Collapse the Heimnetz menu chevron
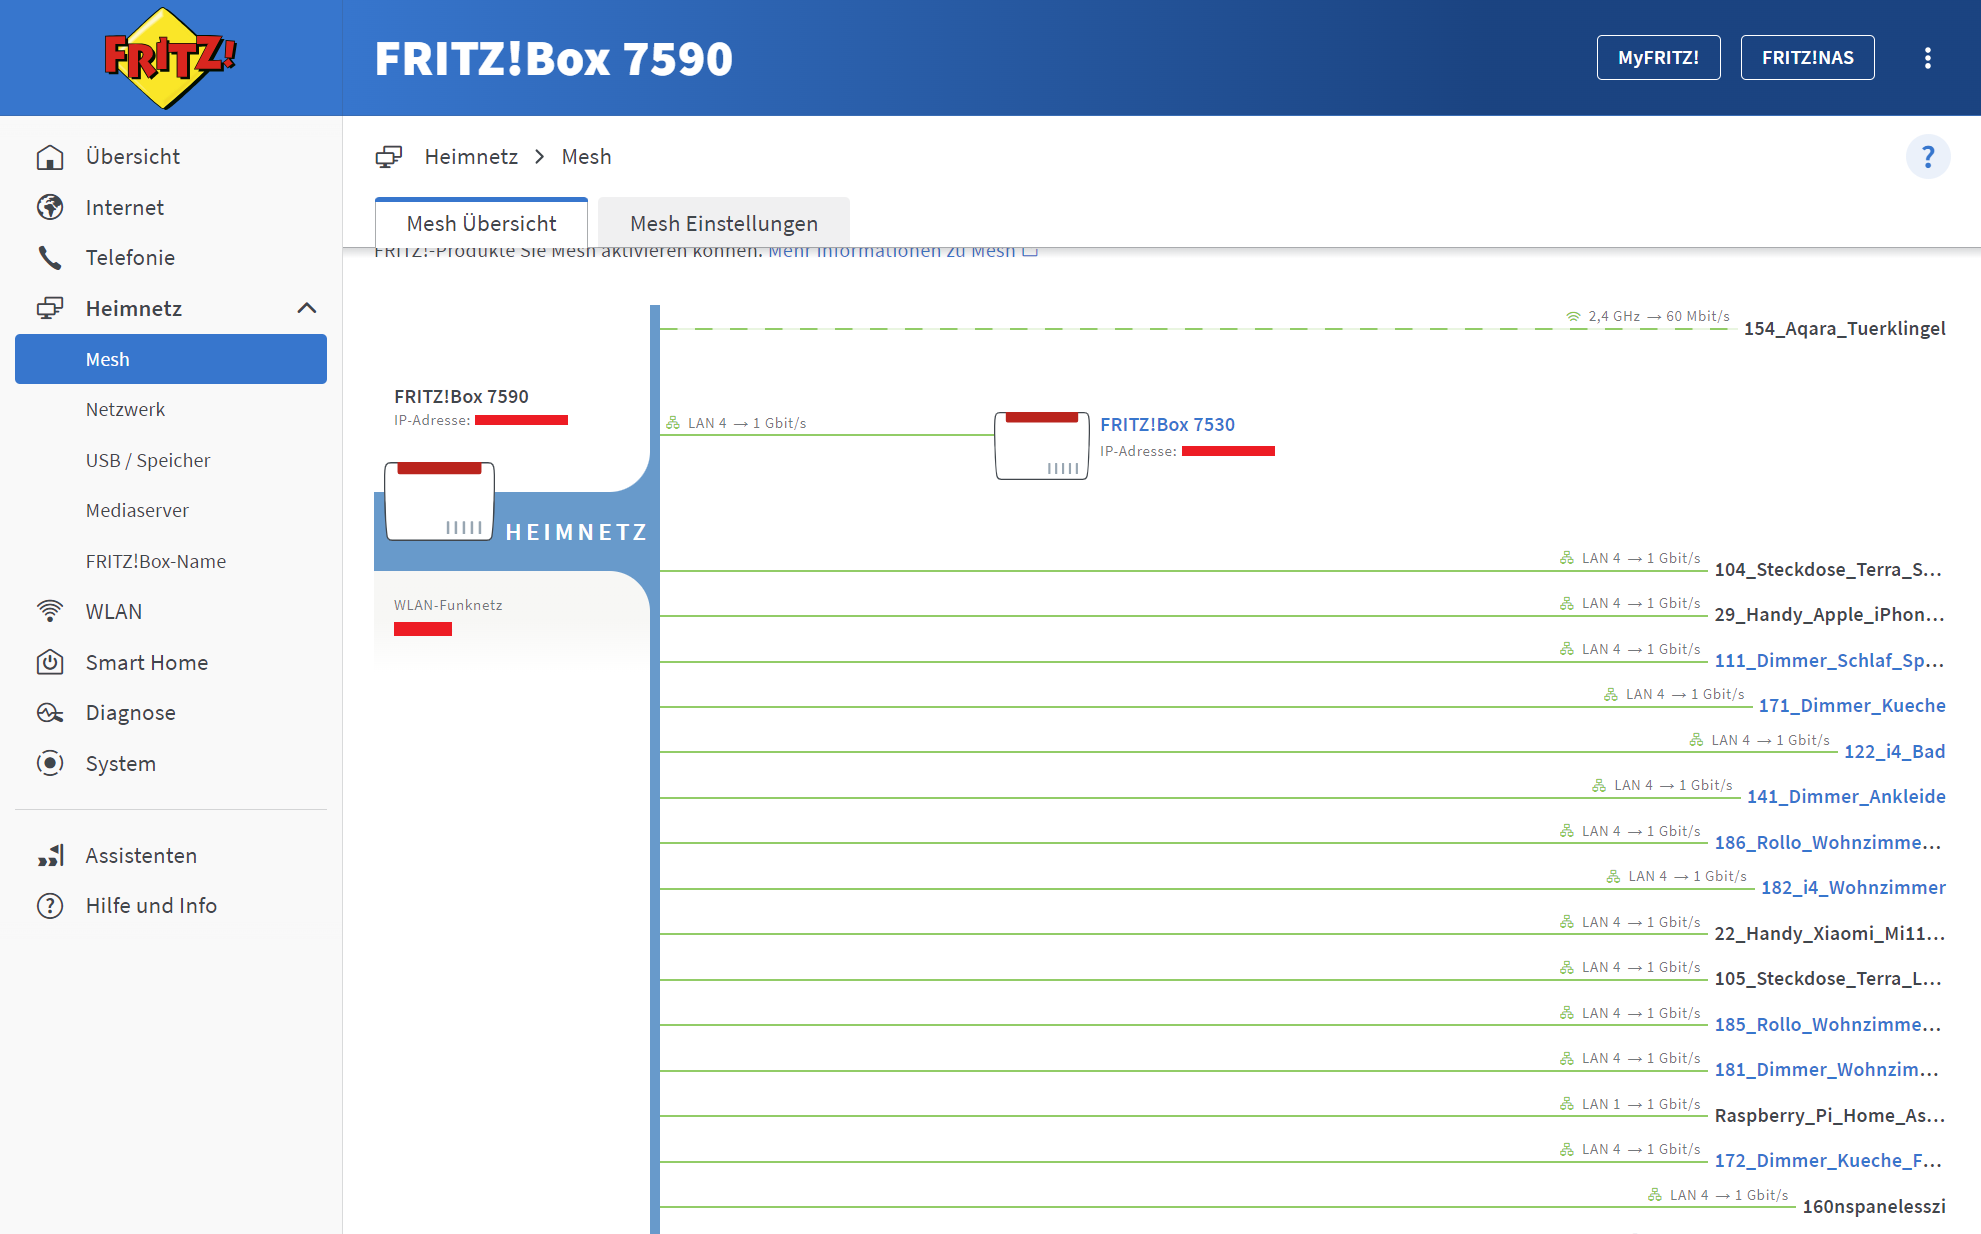 coord(307,308)
